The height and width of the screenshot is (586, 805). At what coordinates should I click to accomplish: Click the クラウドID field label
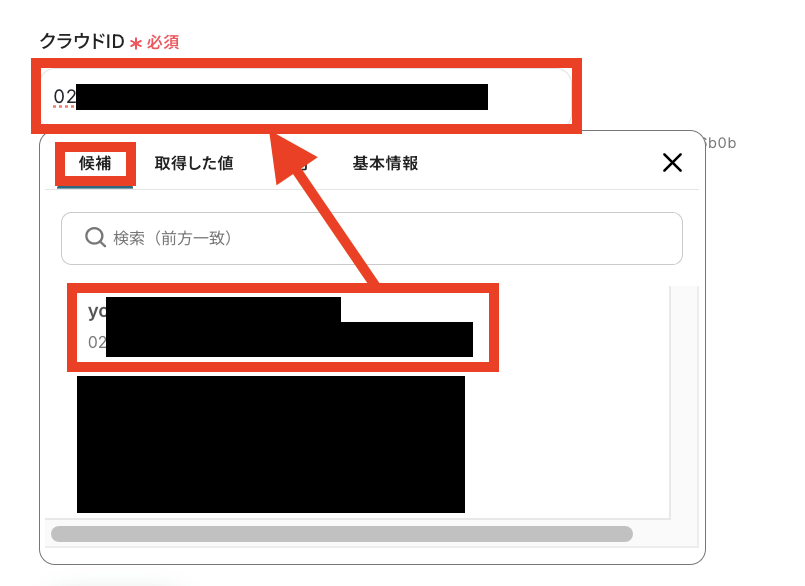click(x=82, y=41)
